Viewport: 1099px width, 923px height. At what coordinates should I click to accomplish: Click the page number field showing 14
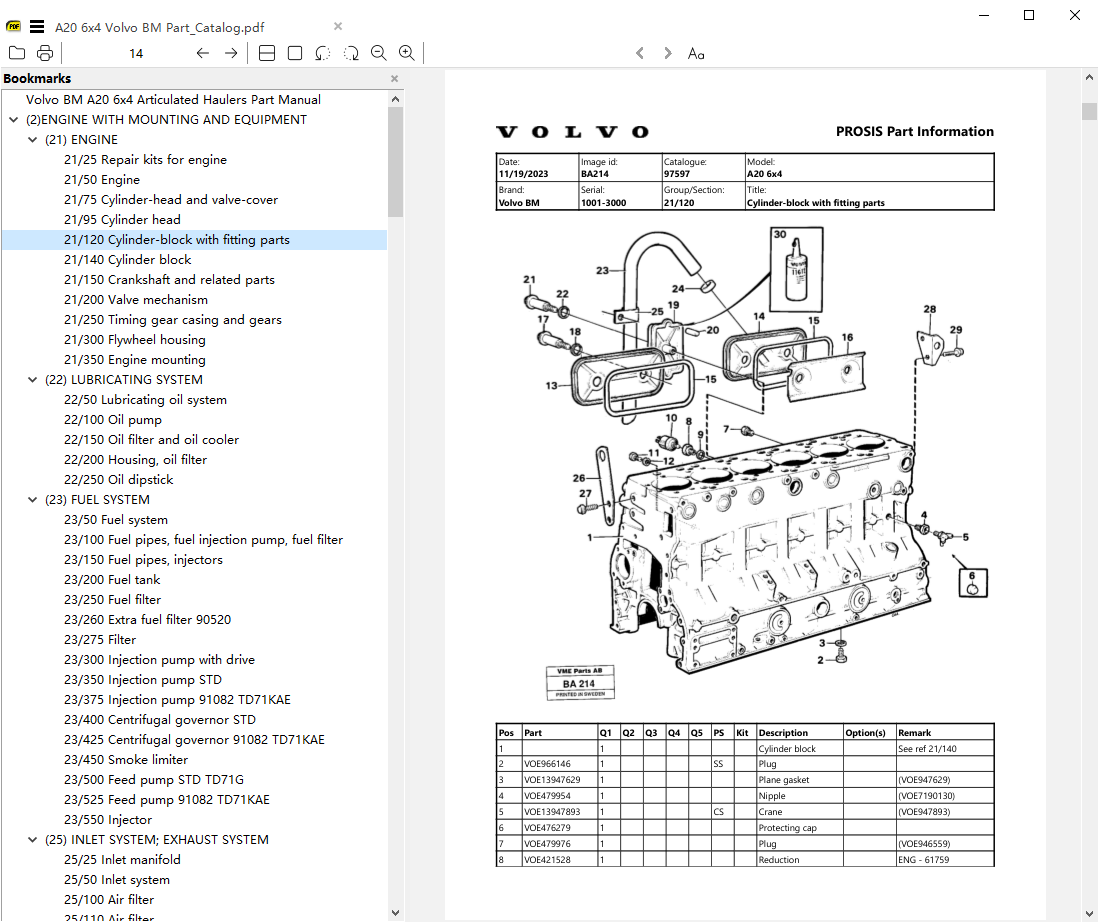coord(136,53)
